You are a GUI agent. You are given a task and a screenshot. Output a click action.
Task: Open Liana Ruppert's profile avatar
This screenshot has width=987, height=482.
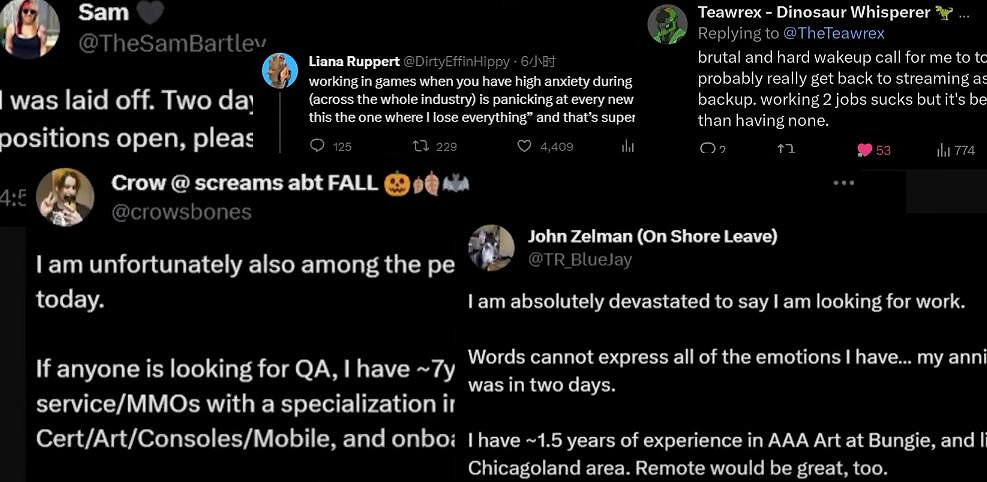click(x=280, y=70)
